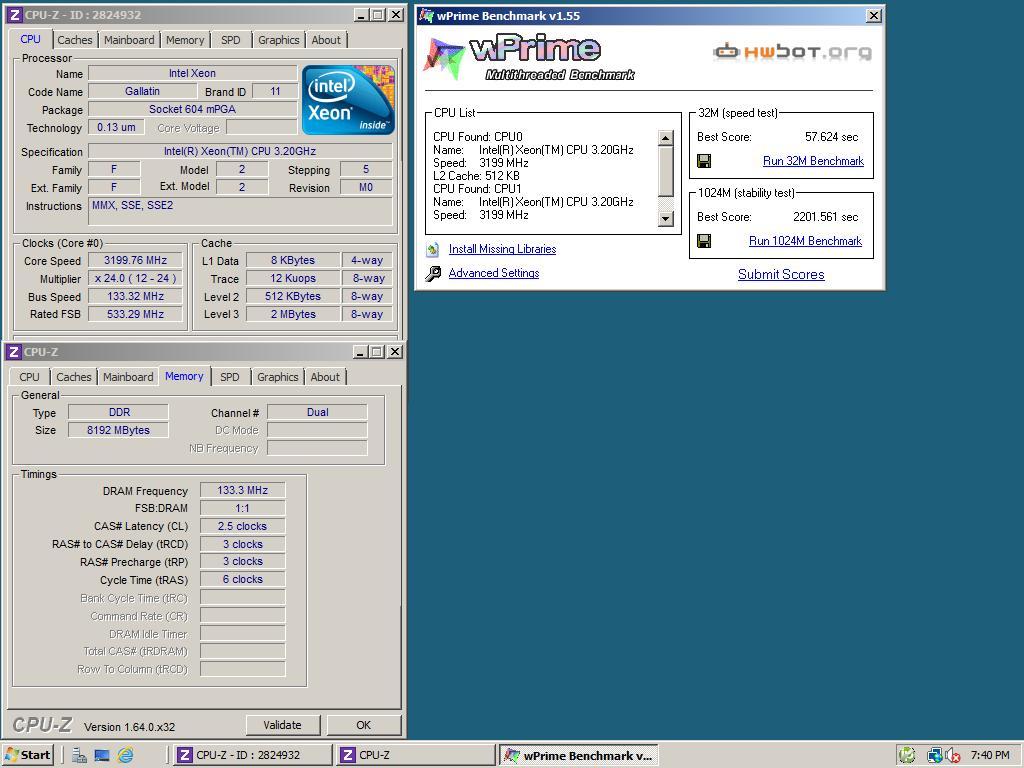Click CPU List scrollbar up arrow
The image size is (1024, 768).
665,138
